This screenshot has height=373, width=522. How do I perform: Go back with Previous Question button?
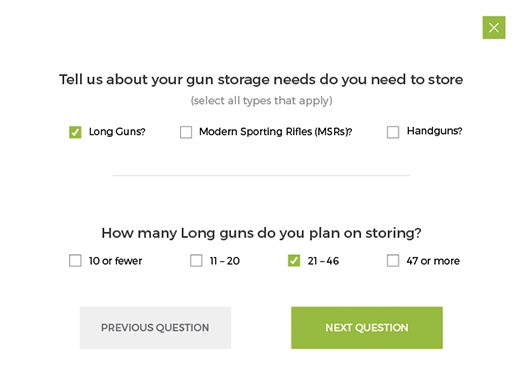pos(155,328)
